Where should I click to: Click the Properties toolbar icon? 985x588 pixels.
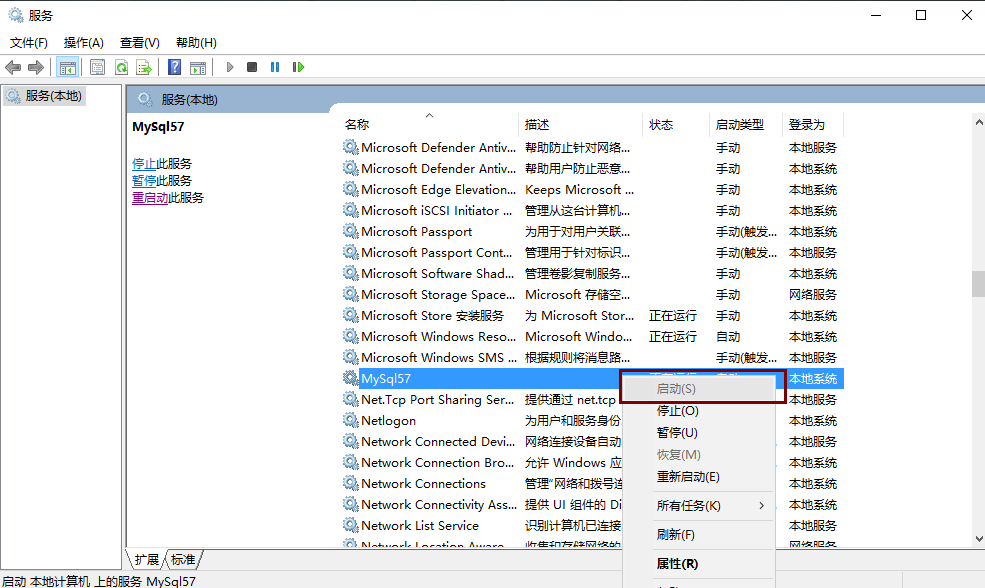[97, 67]
